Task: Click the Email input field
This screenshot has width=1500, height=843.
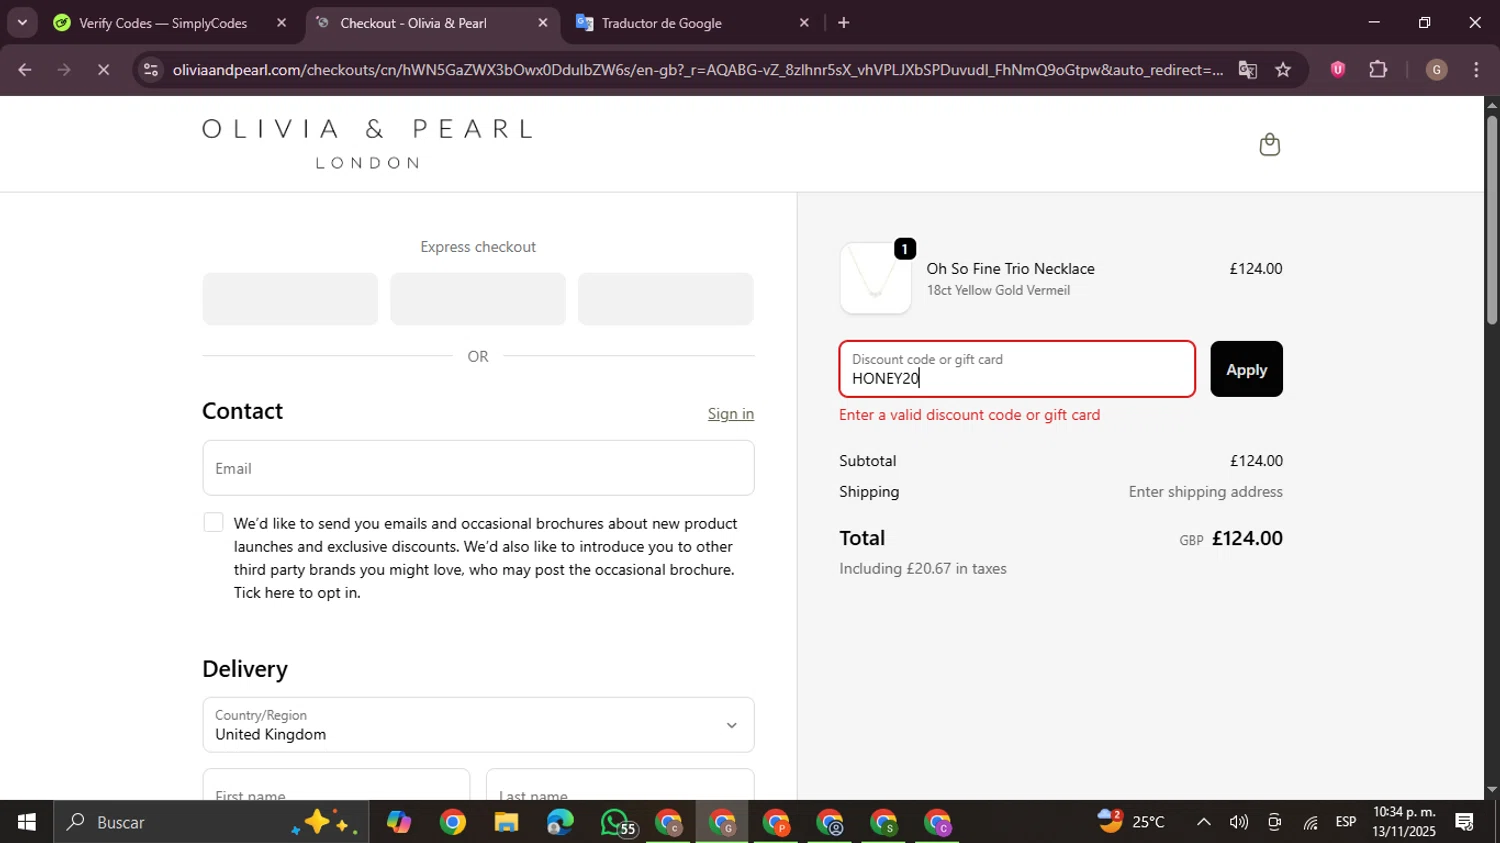Action: click(478, 468)
